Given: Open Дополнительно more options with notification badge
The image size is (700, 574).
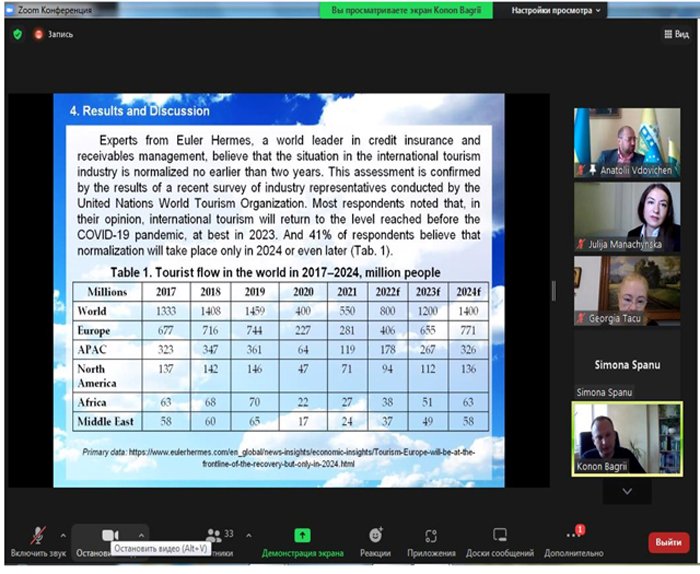Looking at the screenshot, I should point(575,533).
